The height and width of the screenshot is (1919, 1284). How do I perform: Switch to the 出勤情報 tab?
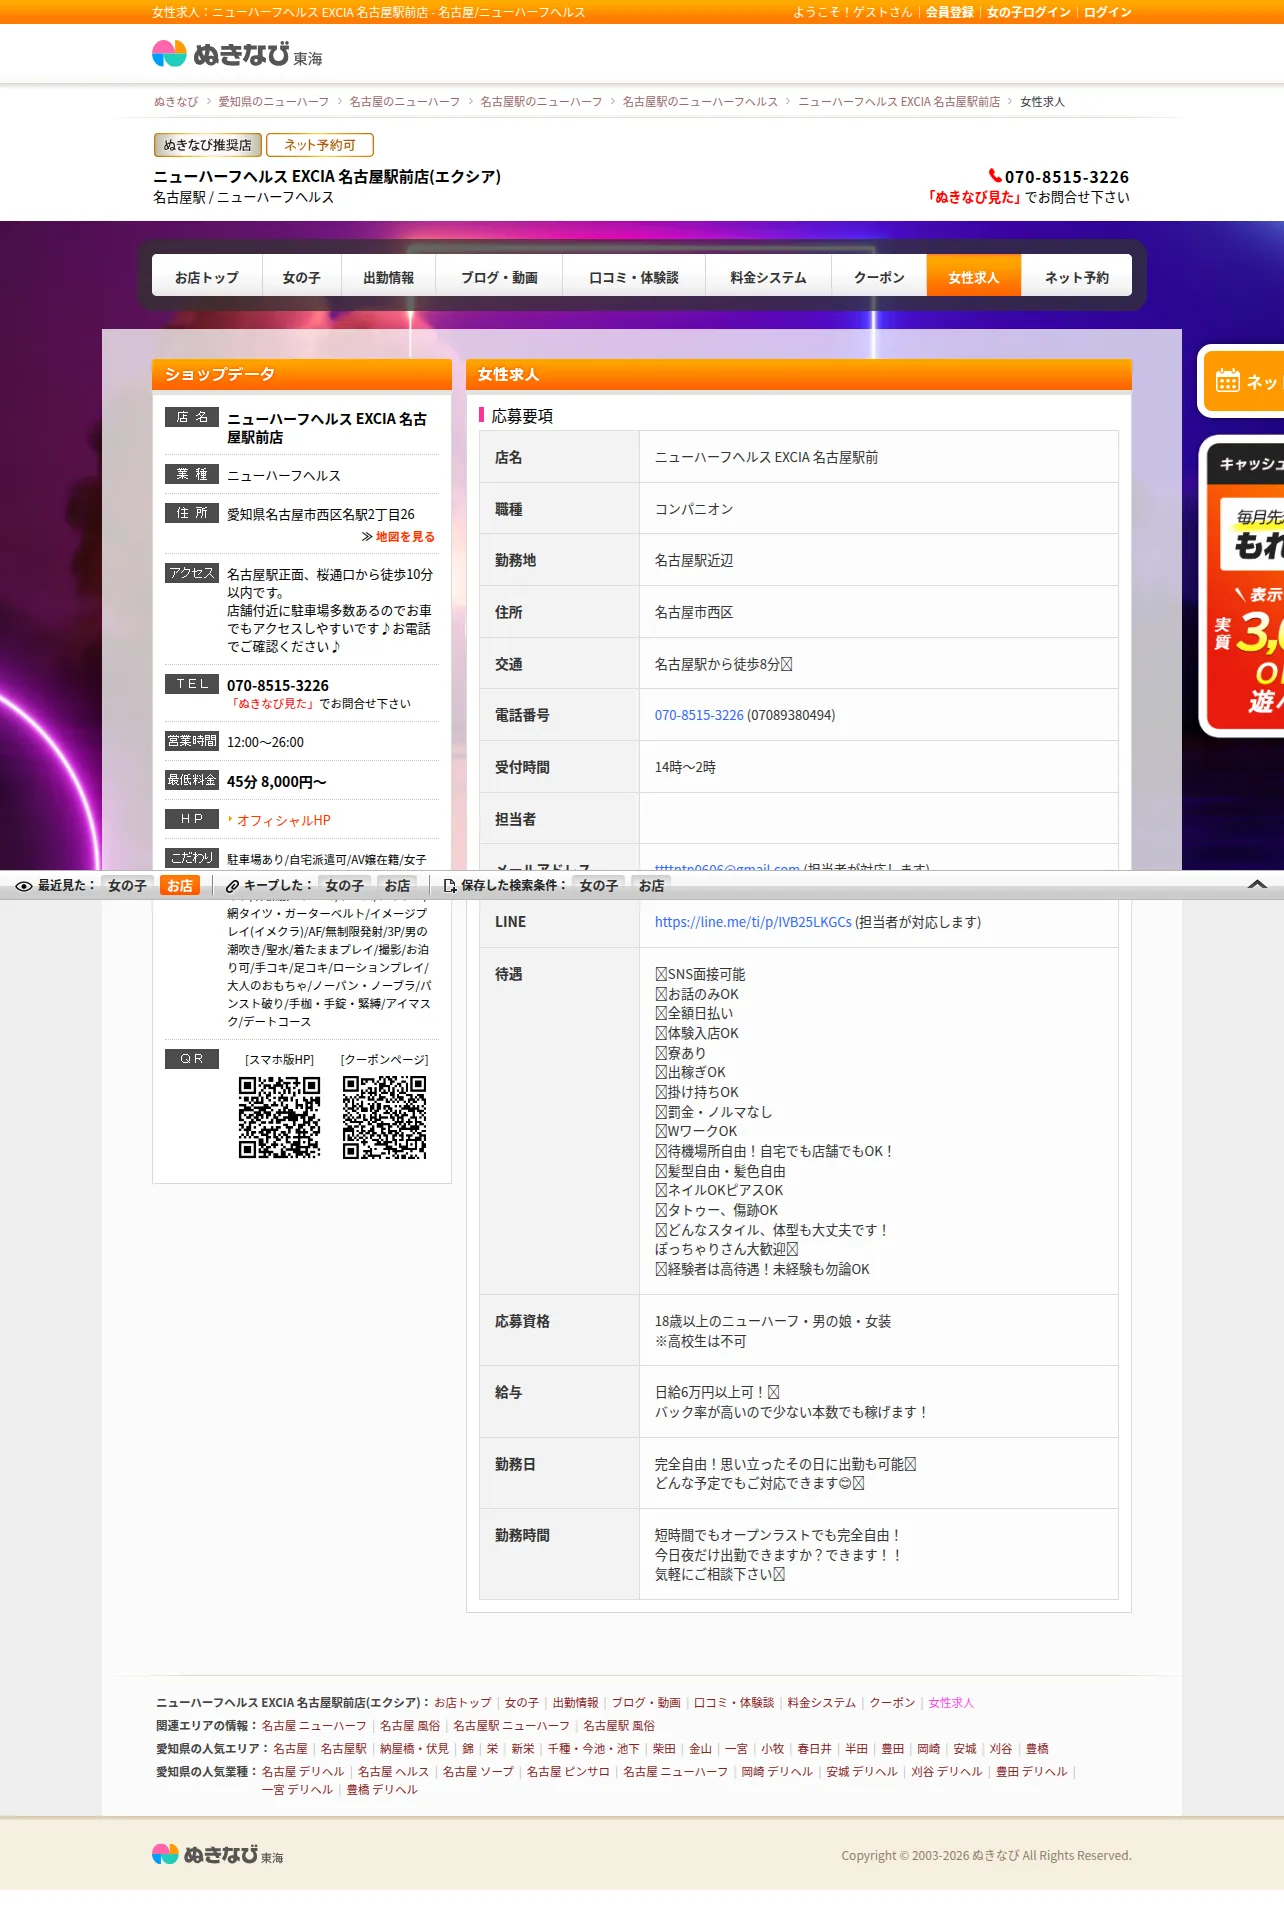pos(388,277)
